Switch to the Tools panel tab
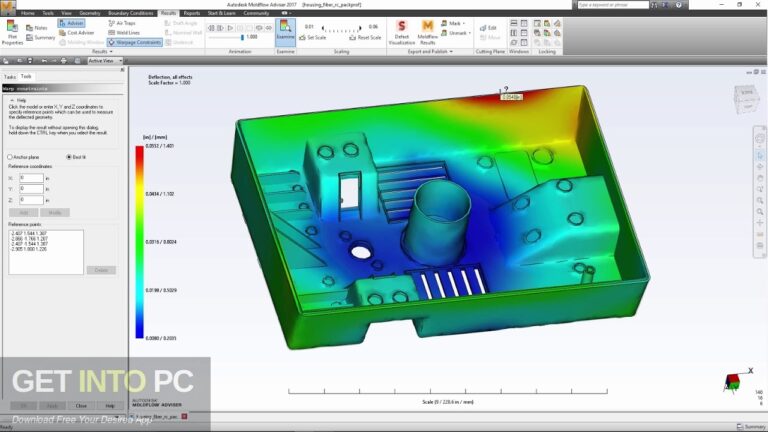Screen dimensions: 768x432 (x=26, y=76)
